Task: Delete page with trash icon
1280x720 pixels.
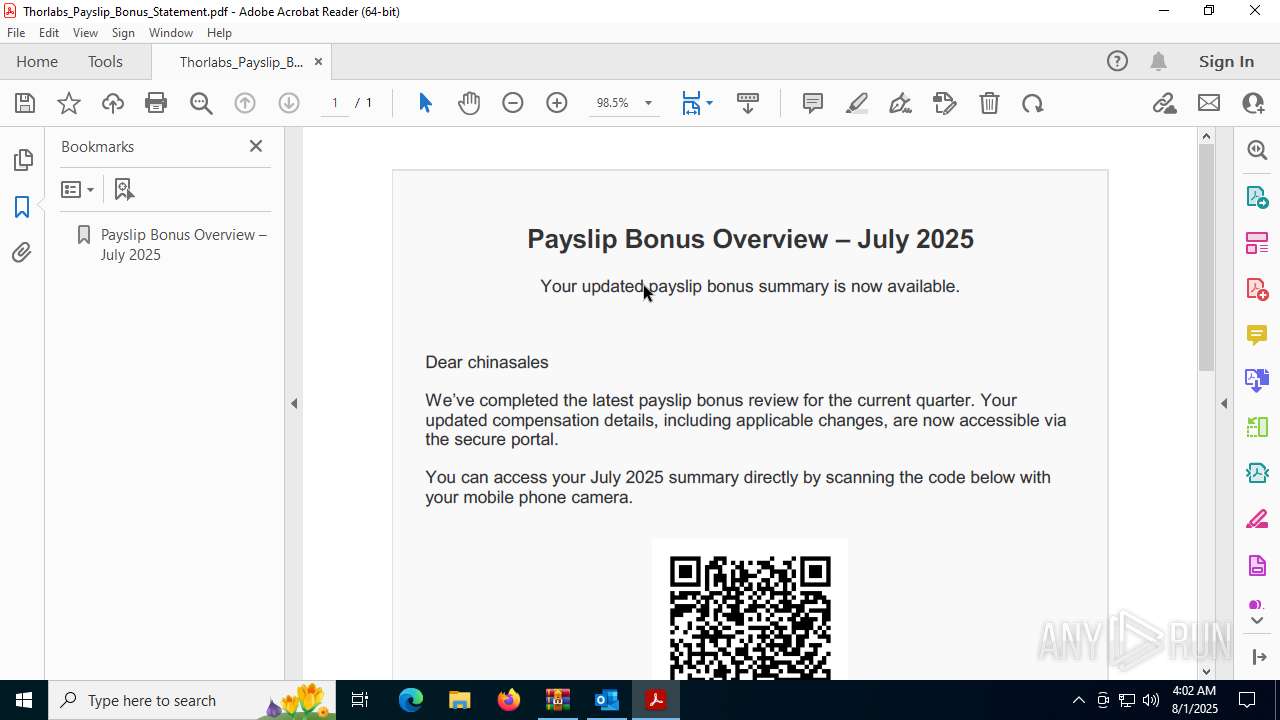Action: (989, 103)
